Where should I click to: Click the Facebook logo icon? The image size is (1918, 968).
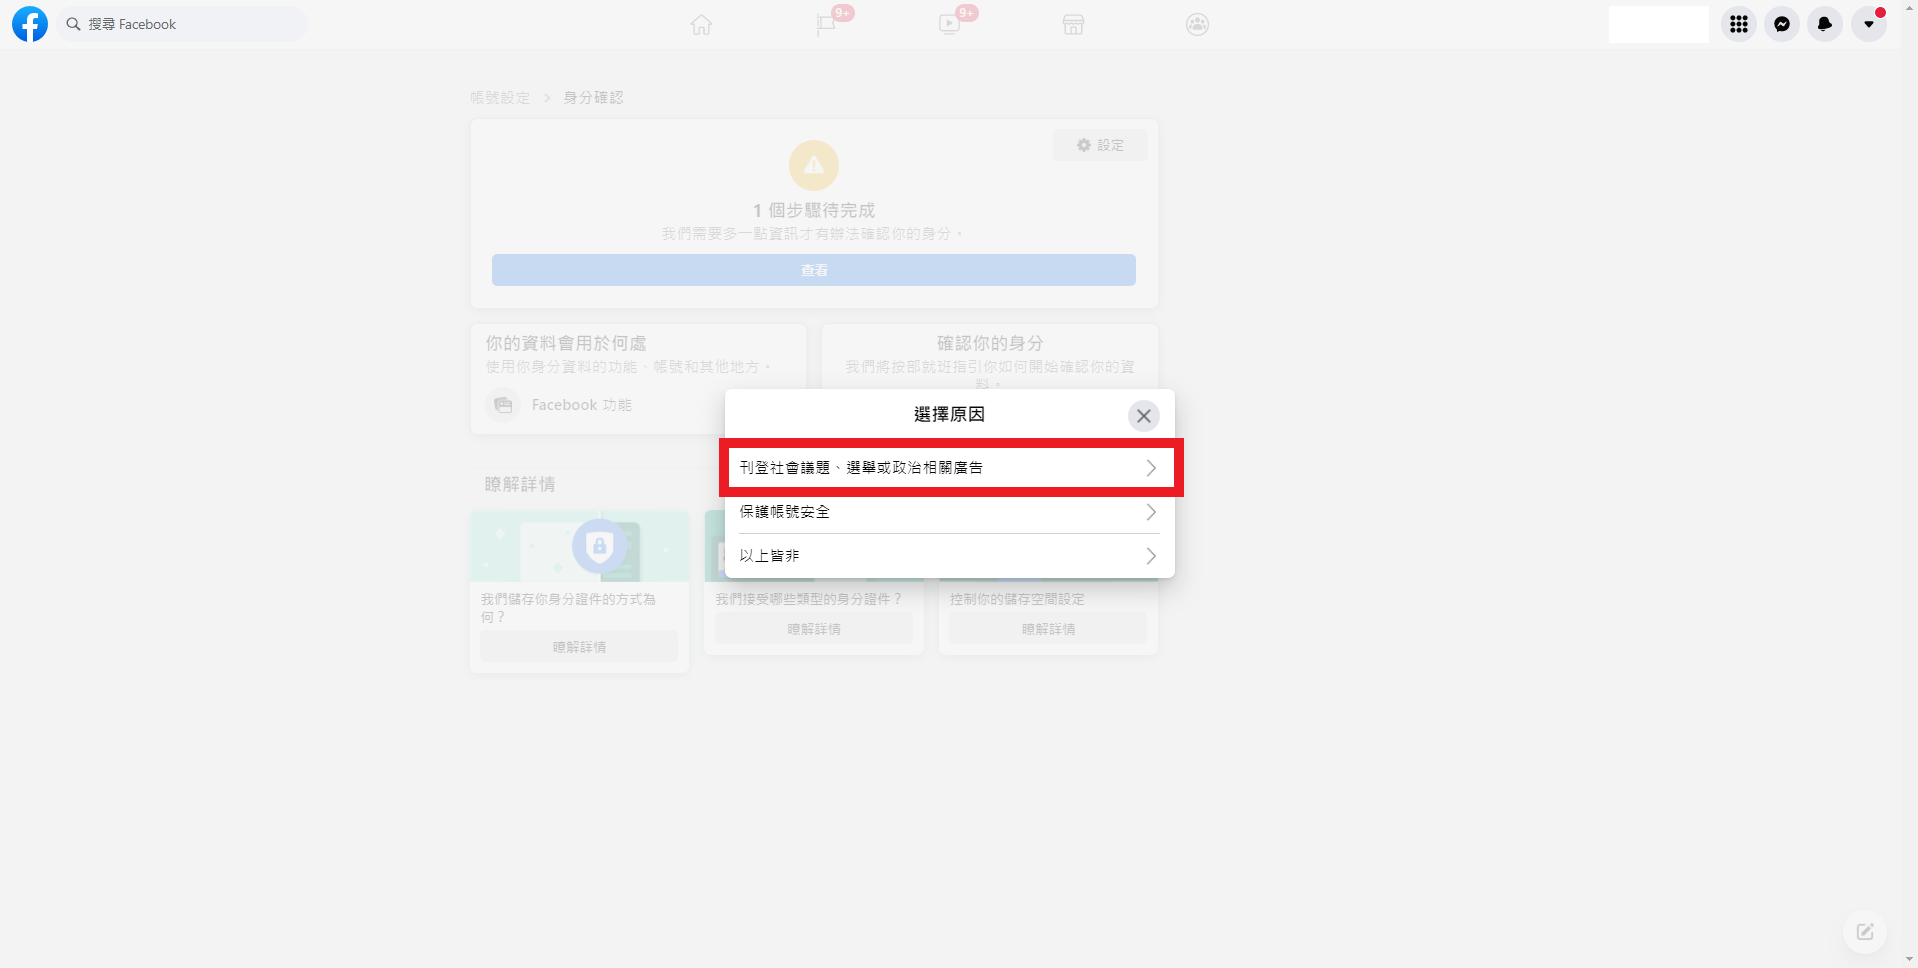30,24
